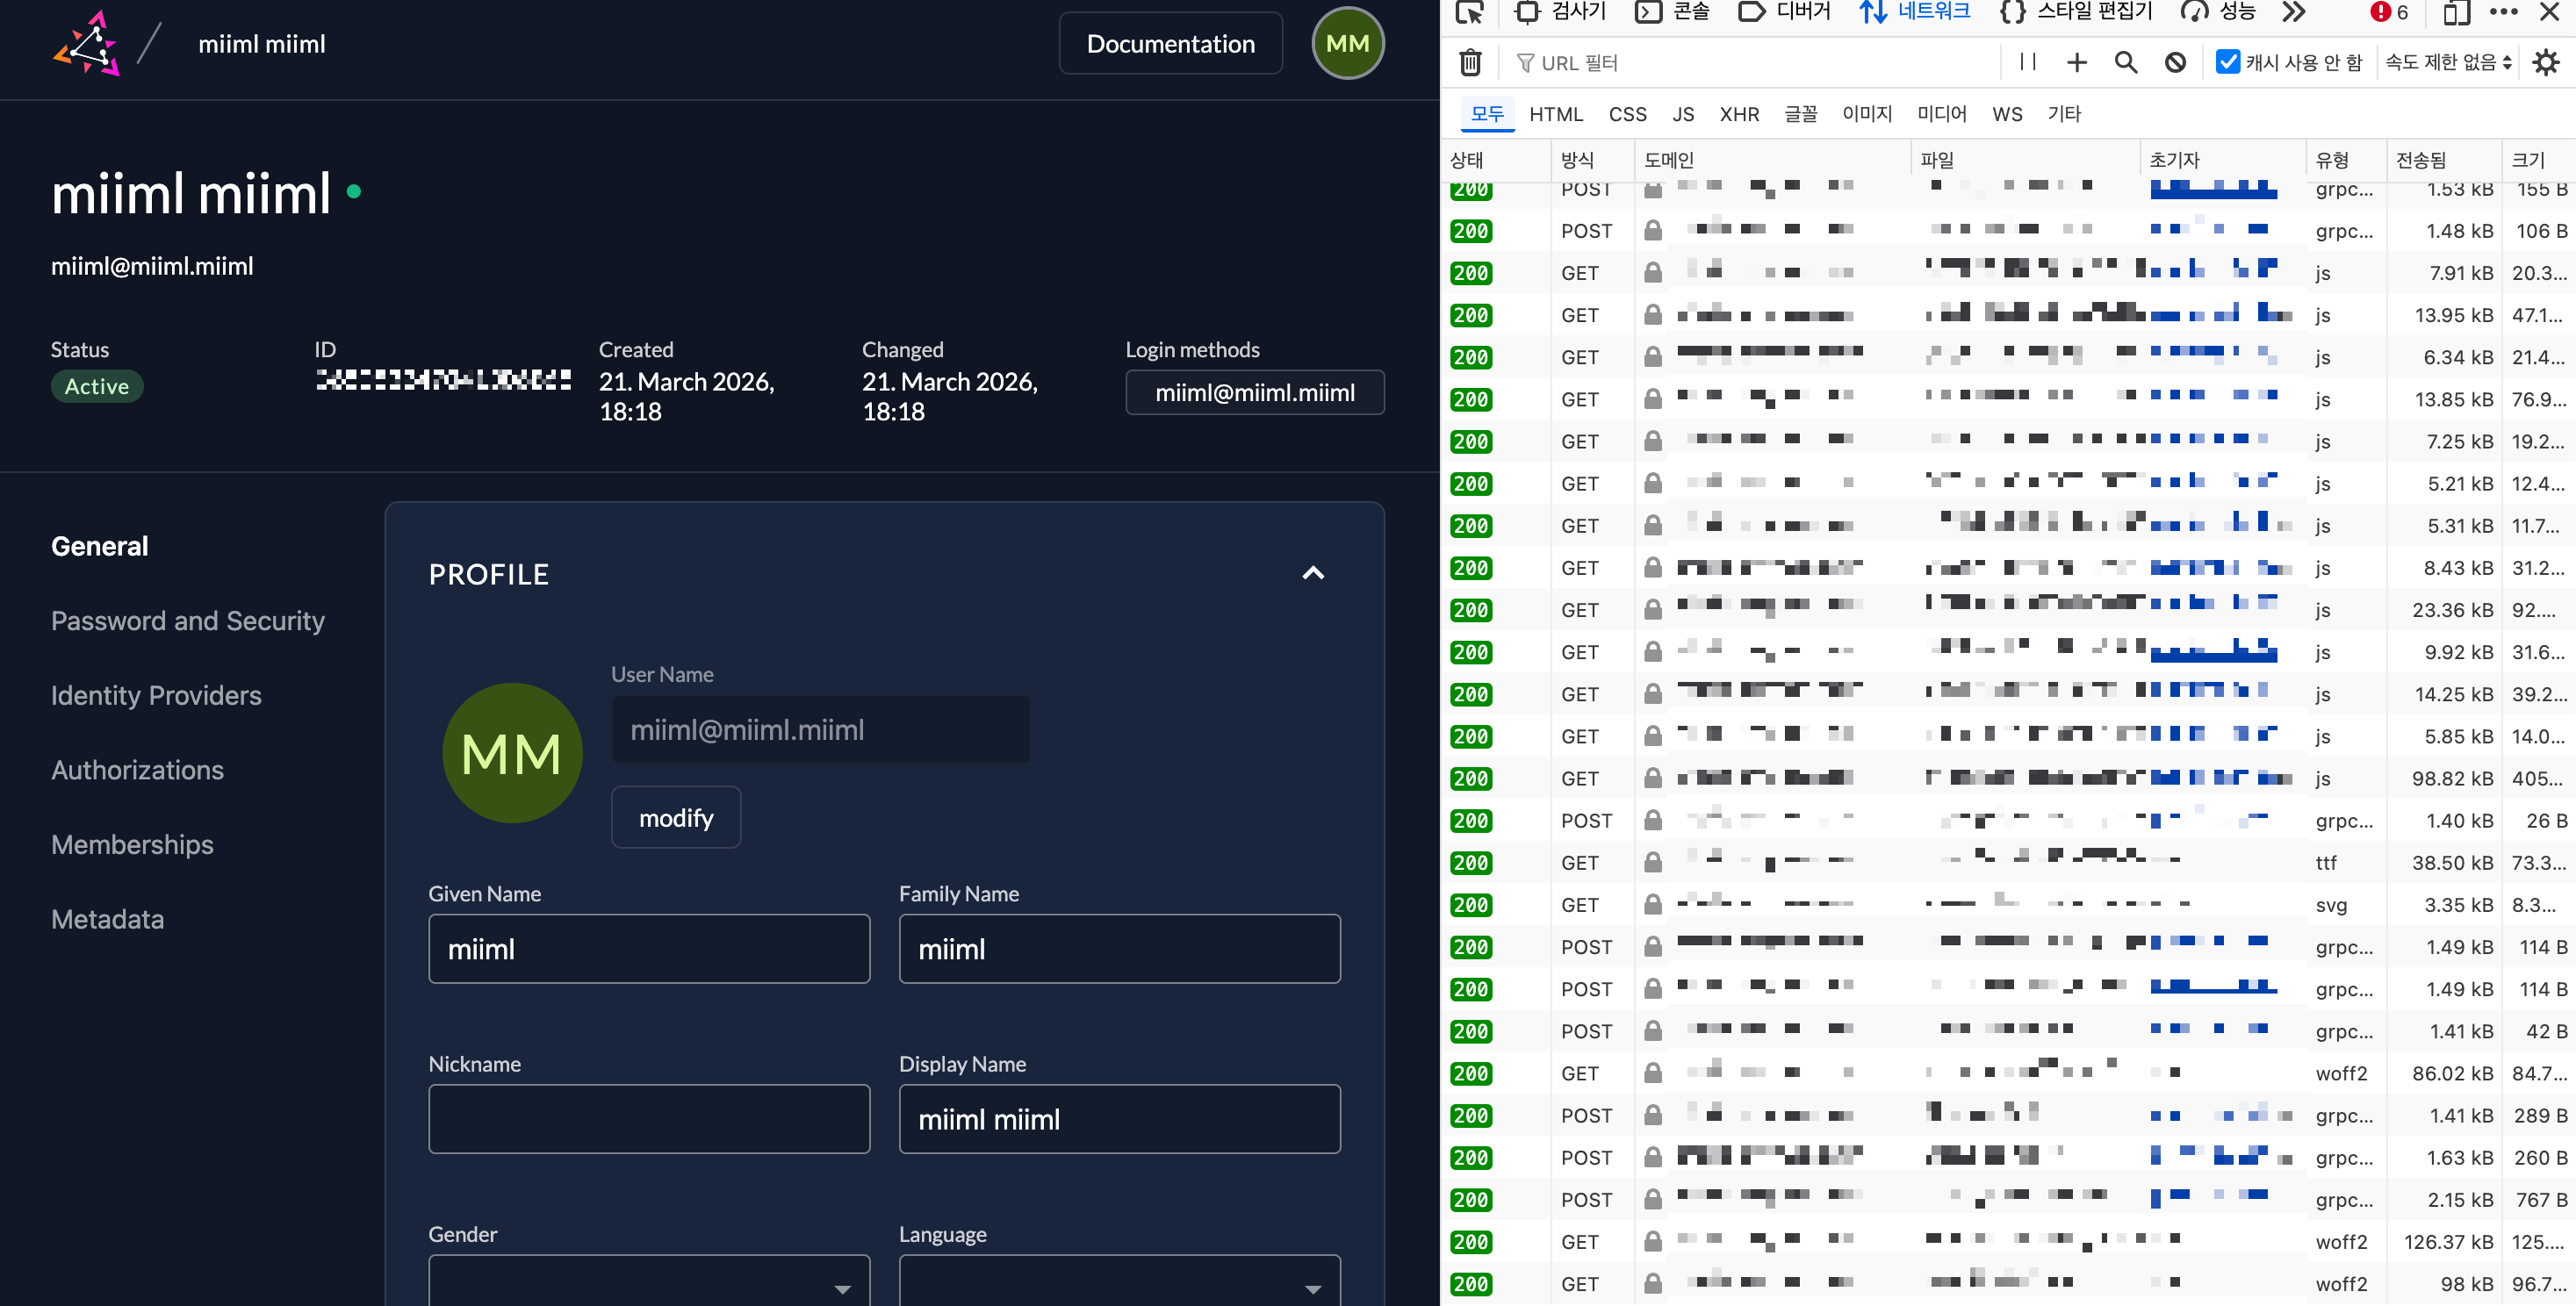
Task: Open the Performance tab
Action: click(x=2218, y=12)
